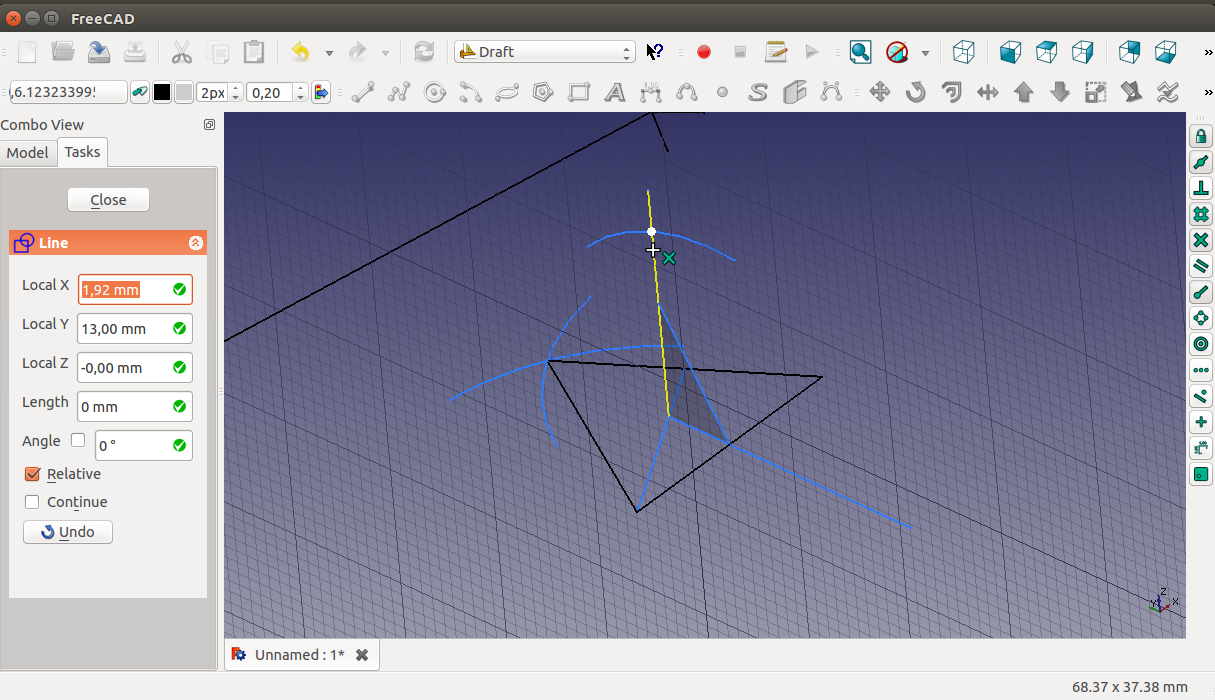Screen dimensions: 1215x700
Task: Toggle snap to grid icon
Action: click(1201, 214)
